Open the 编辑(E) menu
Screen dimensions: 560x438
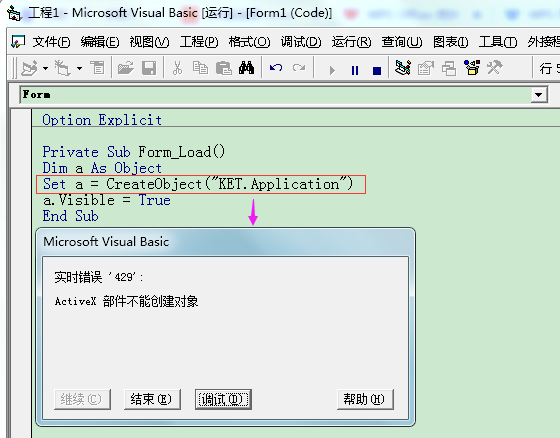(100, 42)
